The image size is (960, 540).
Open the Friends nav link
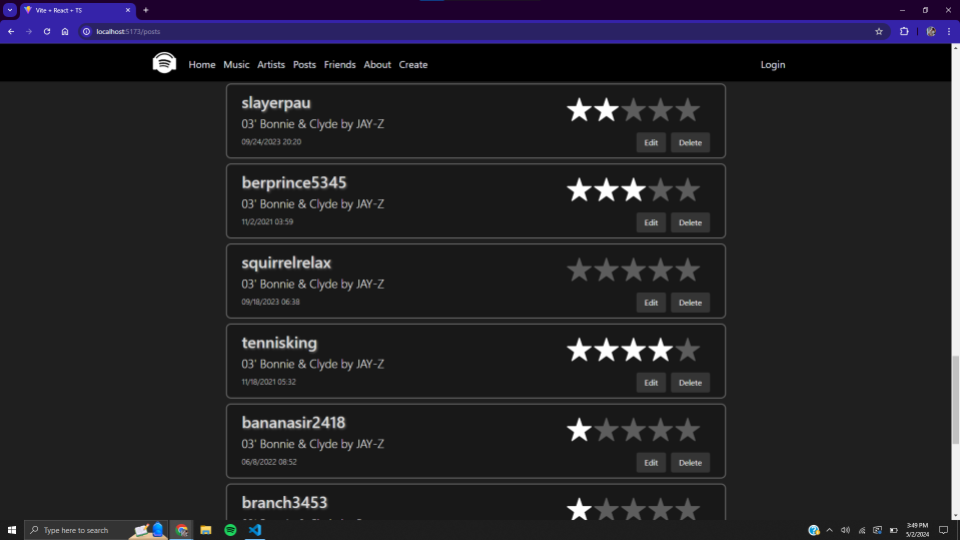(339, 64)
